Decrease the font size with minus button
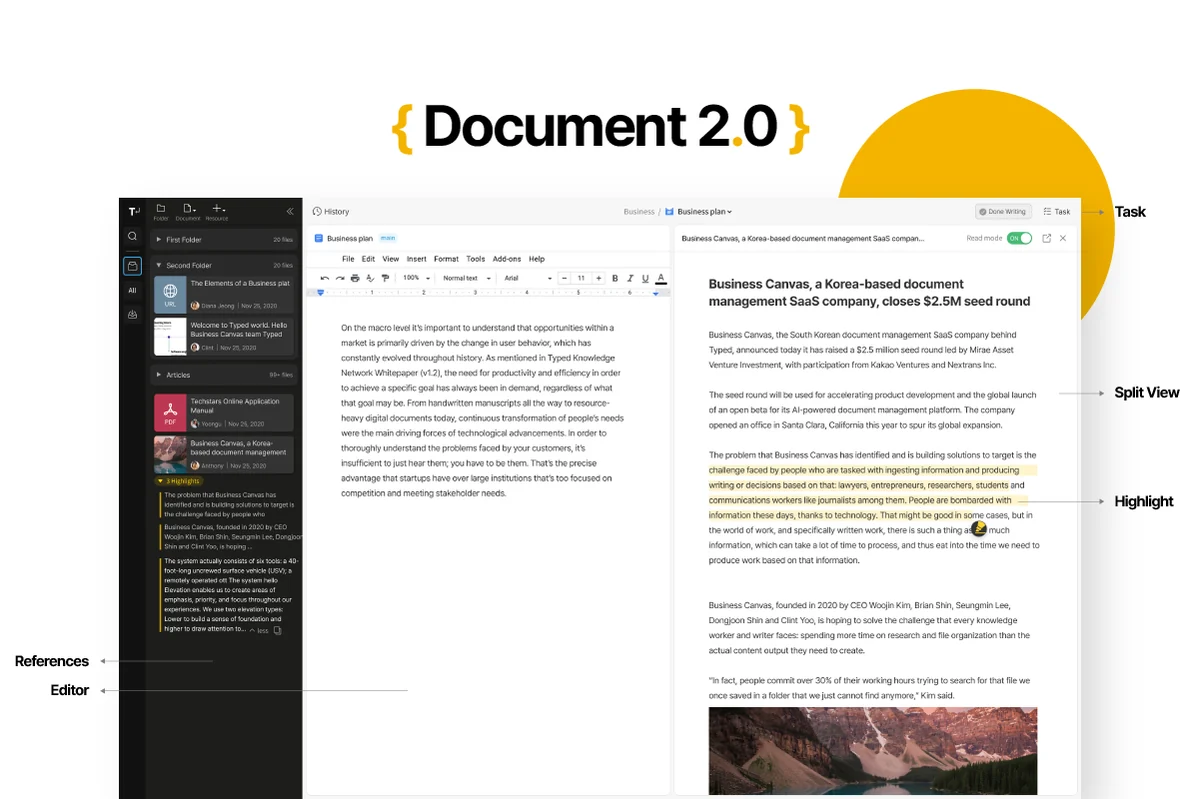This screenshot has width=1200, height=799. point(565,278)
